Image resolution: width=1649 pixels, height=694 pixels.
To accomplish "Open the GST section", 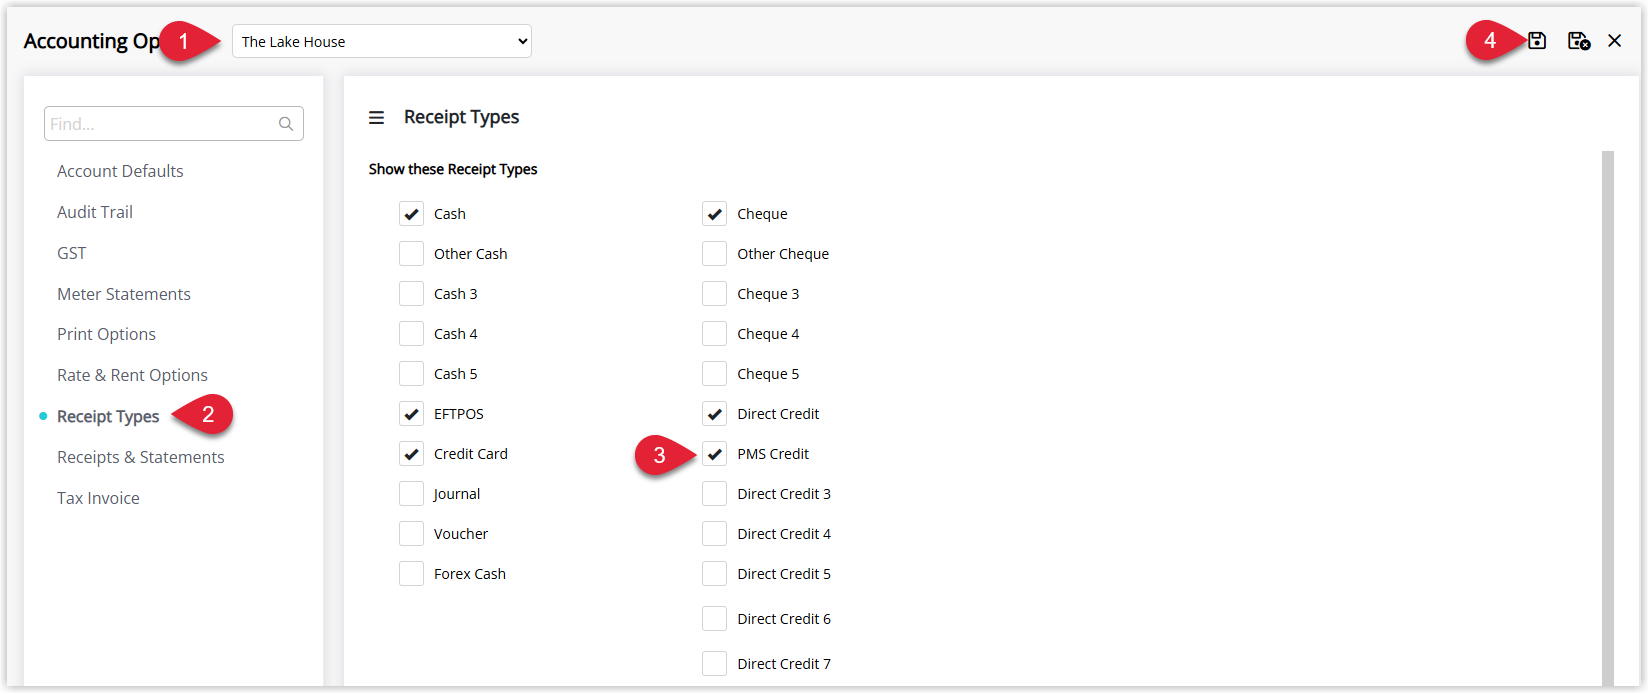I will point(72,253).
